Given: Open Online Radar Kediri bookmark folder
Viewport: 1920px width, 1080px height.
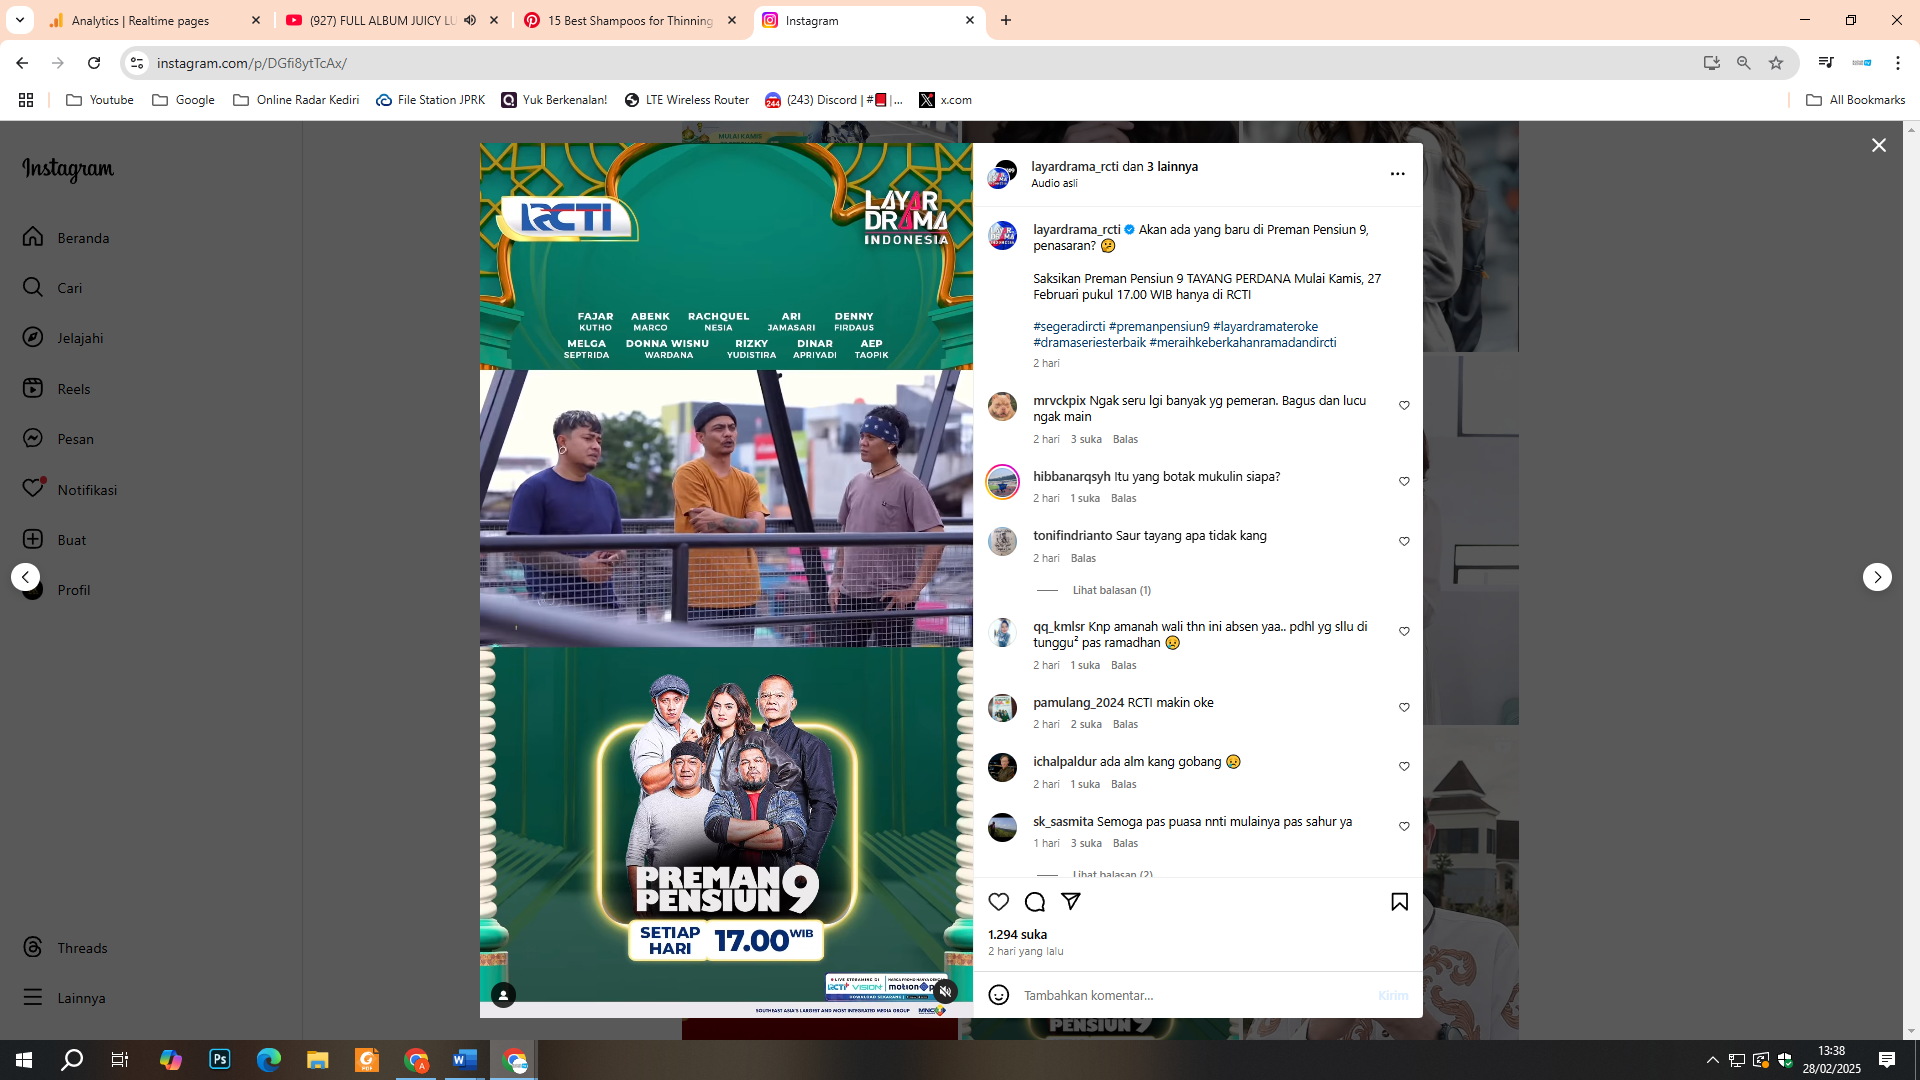Looking at the screenshot, I should click(x=296, y=100).
